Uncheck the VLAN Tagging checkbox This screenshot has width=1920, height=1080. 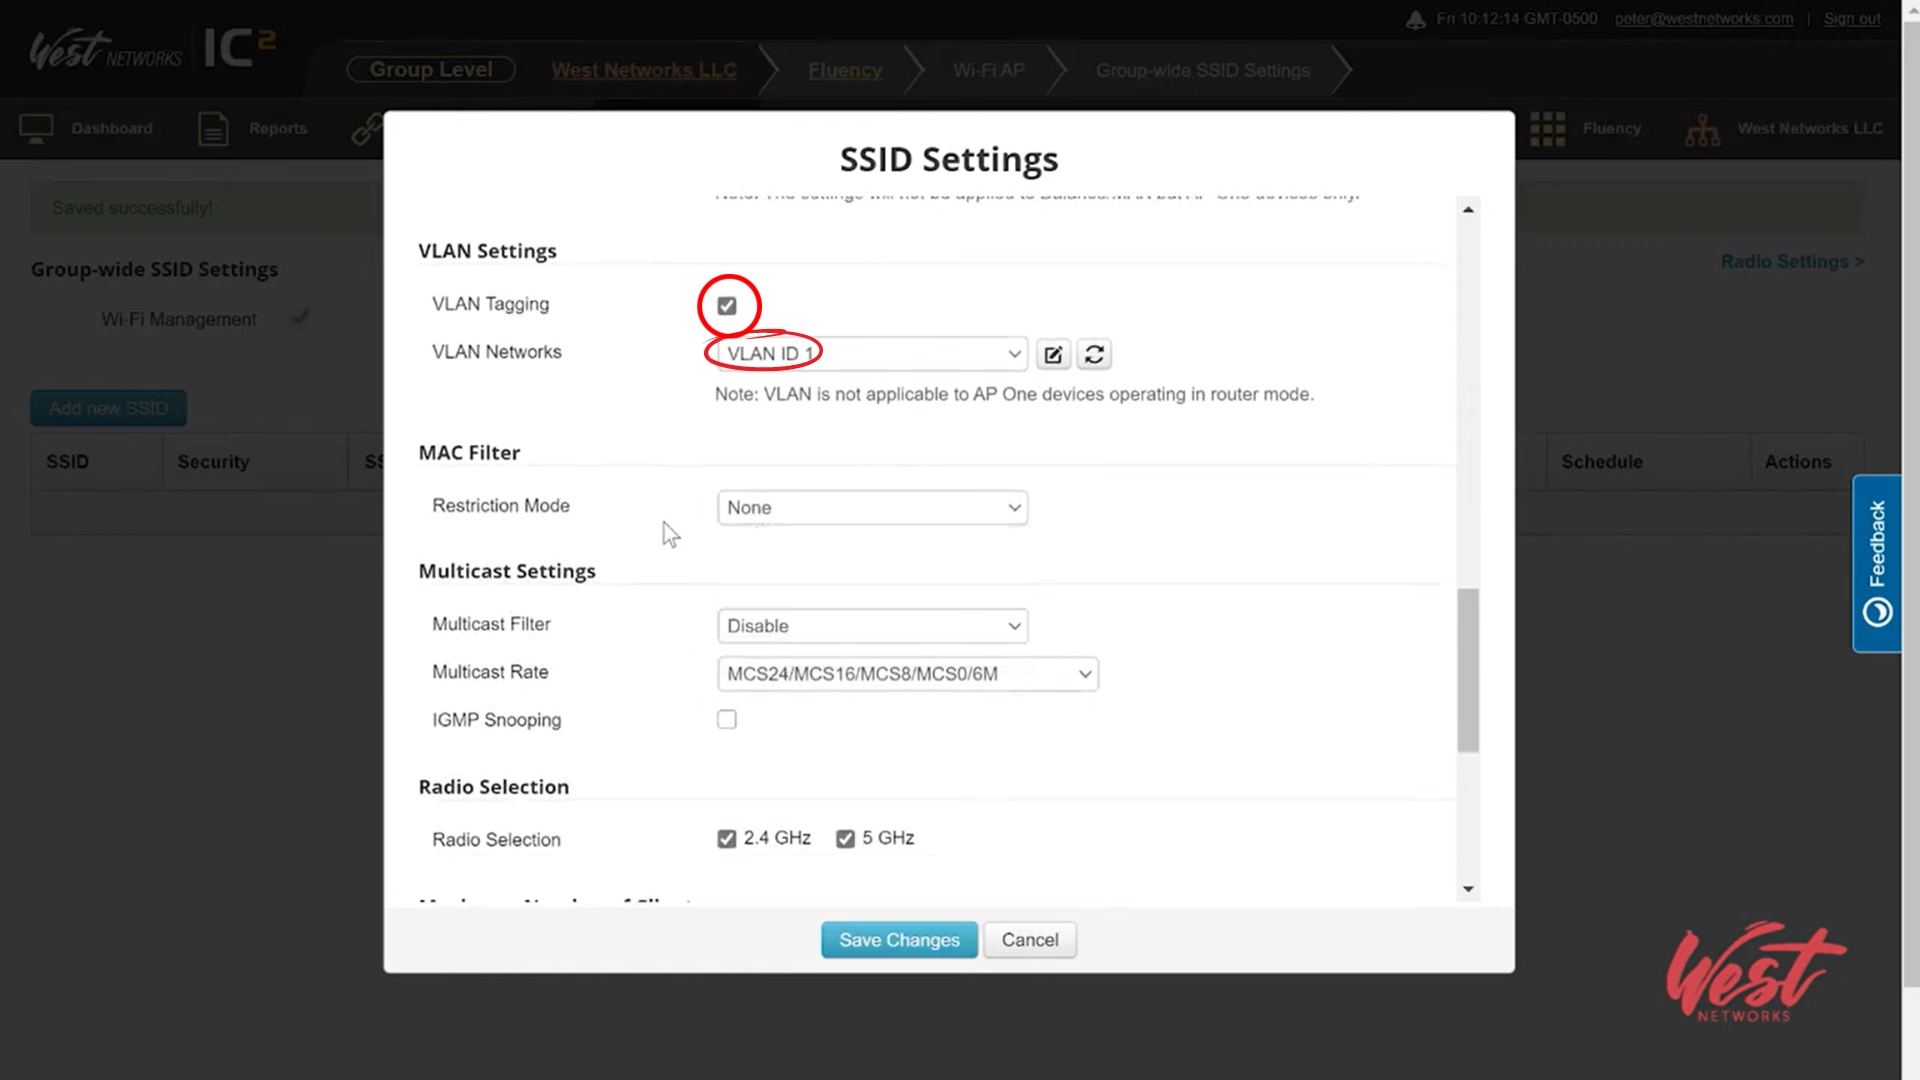[727, 306]
